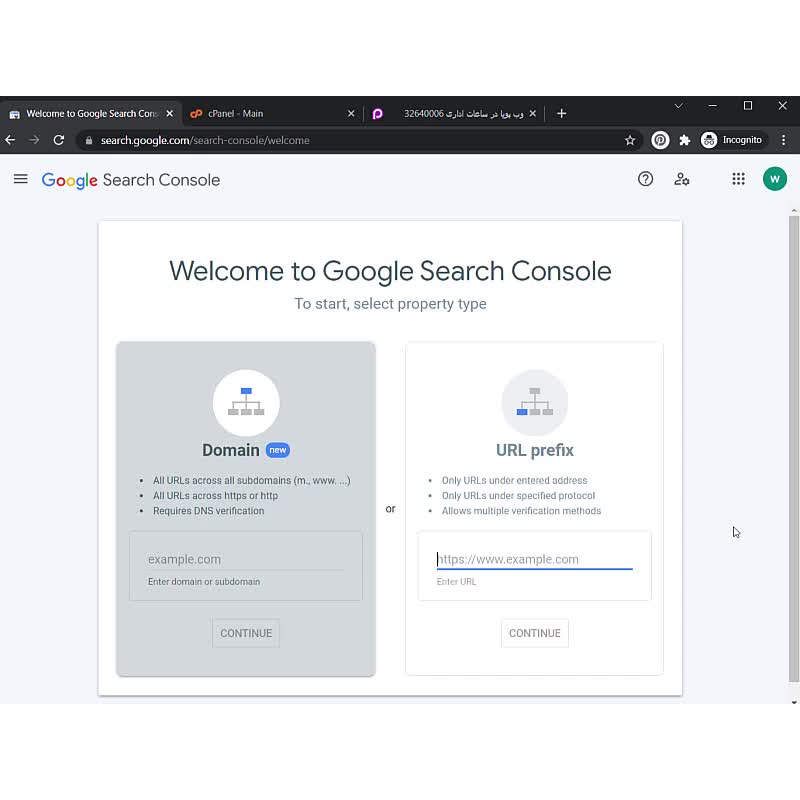Click the example.com domain input field
The image size is (800, 800).
245,559
